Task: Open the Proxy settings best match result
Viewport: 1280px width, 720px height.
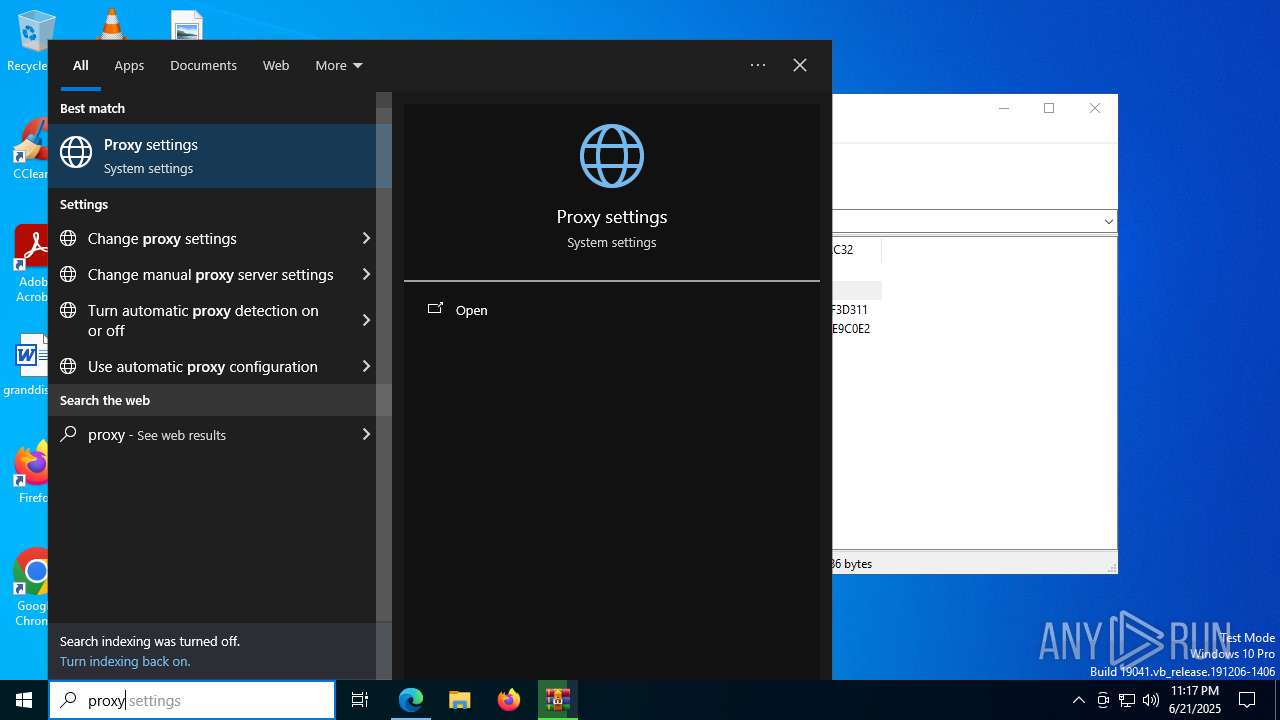Action: pos(219,156)
